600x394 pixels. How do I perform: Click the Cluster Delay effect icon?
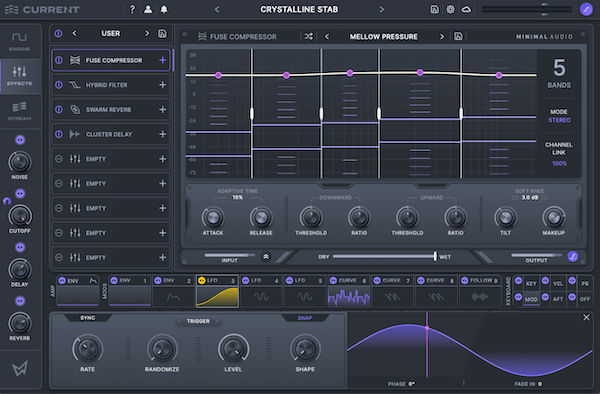[x=75, y=134]
